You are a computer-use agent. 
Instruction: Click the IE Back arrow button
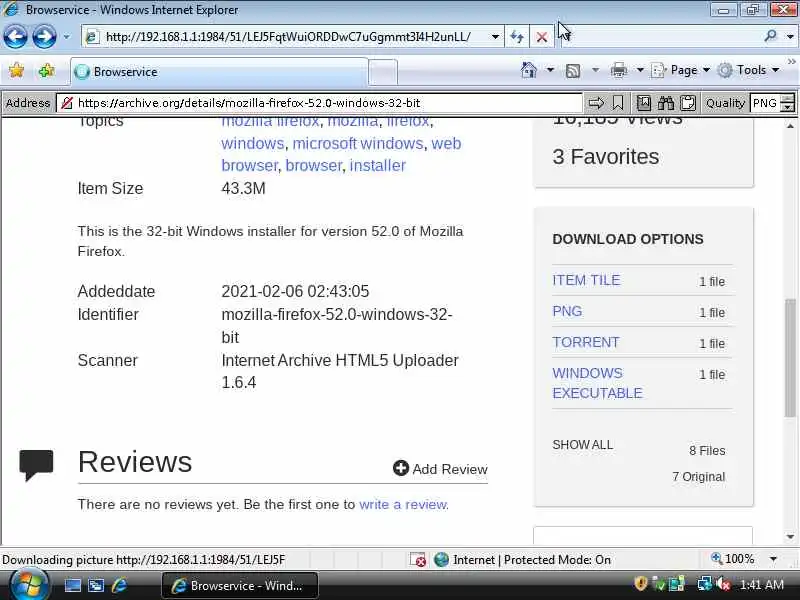pos(15,37)
